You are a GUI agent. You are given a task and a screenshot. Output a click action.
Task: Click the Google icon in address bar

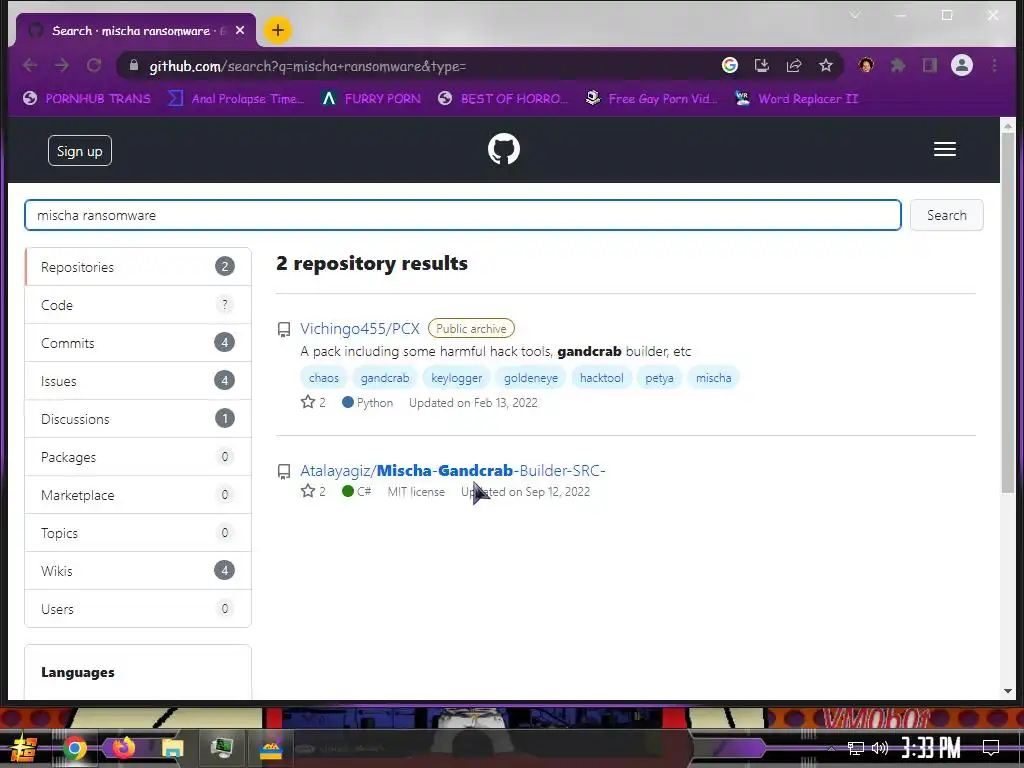[729, 65]
